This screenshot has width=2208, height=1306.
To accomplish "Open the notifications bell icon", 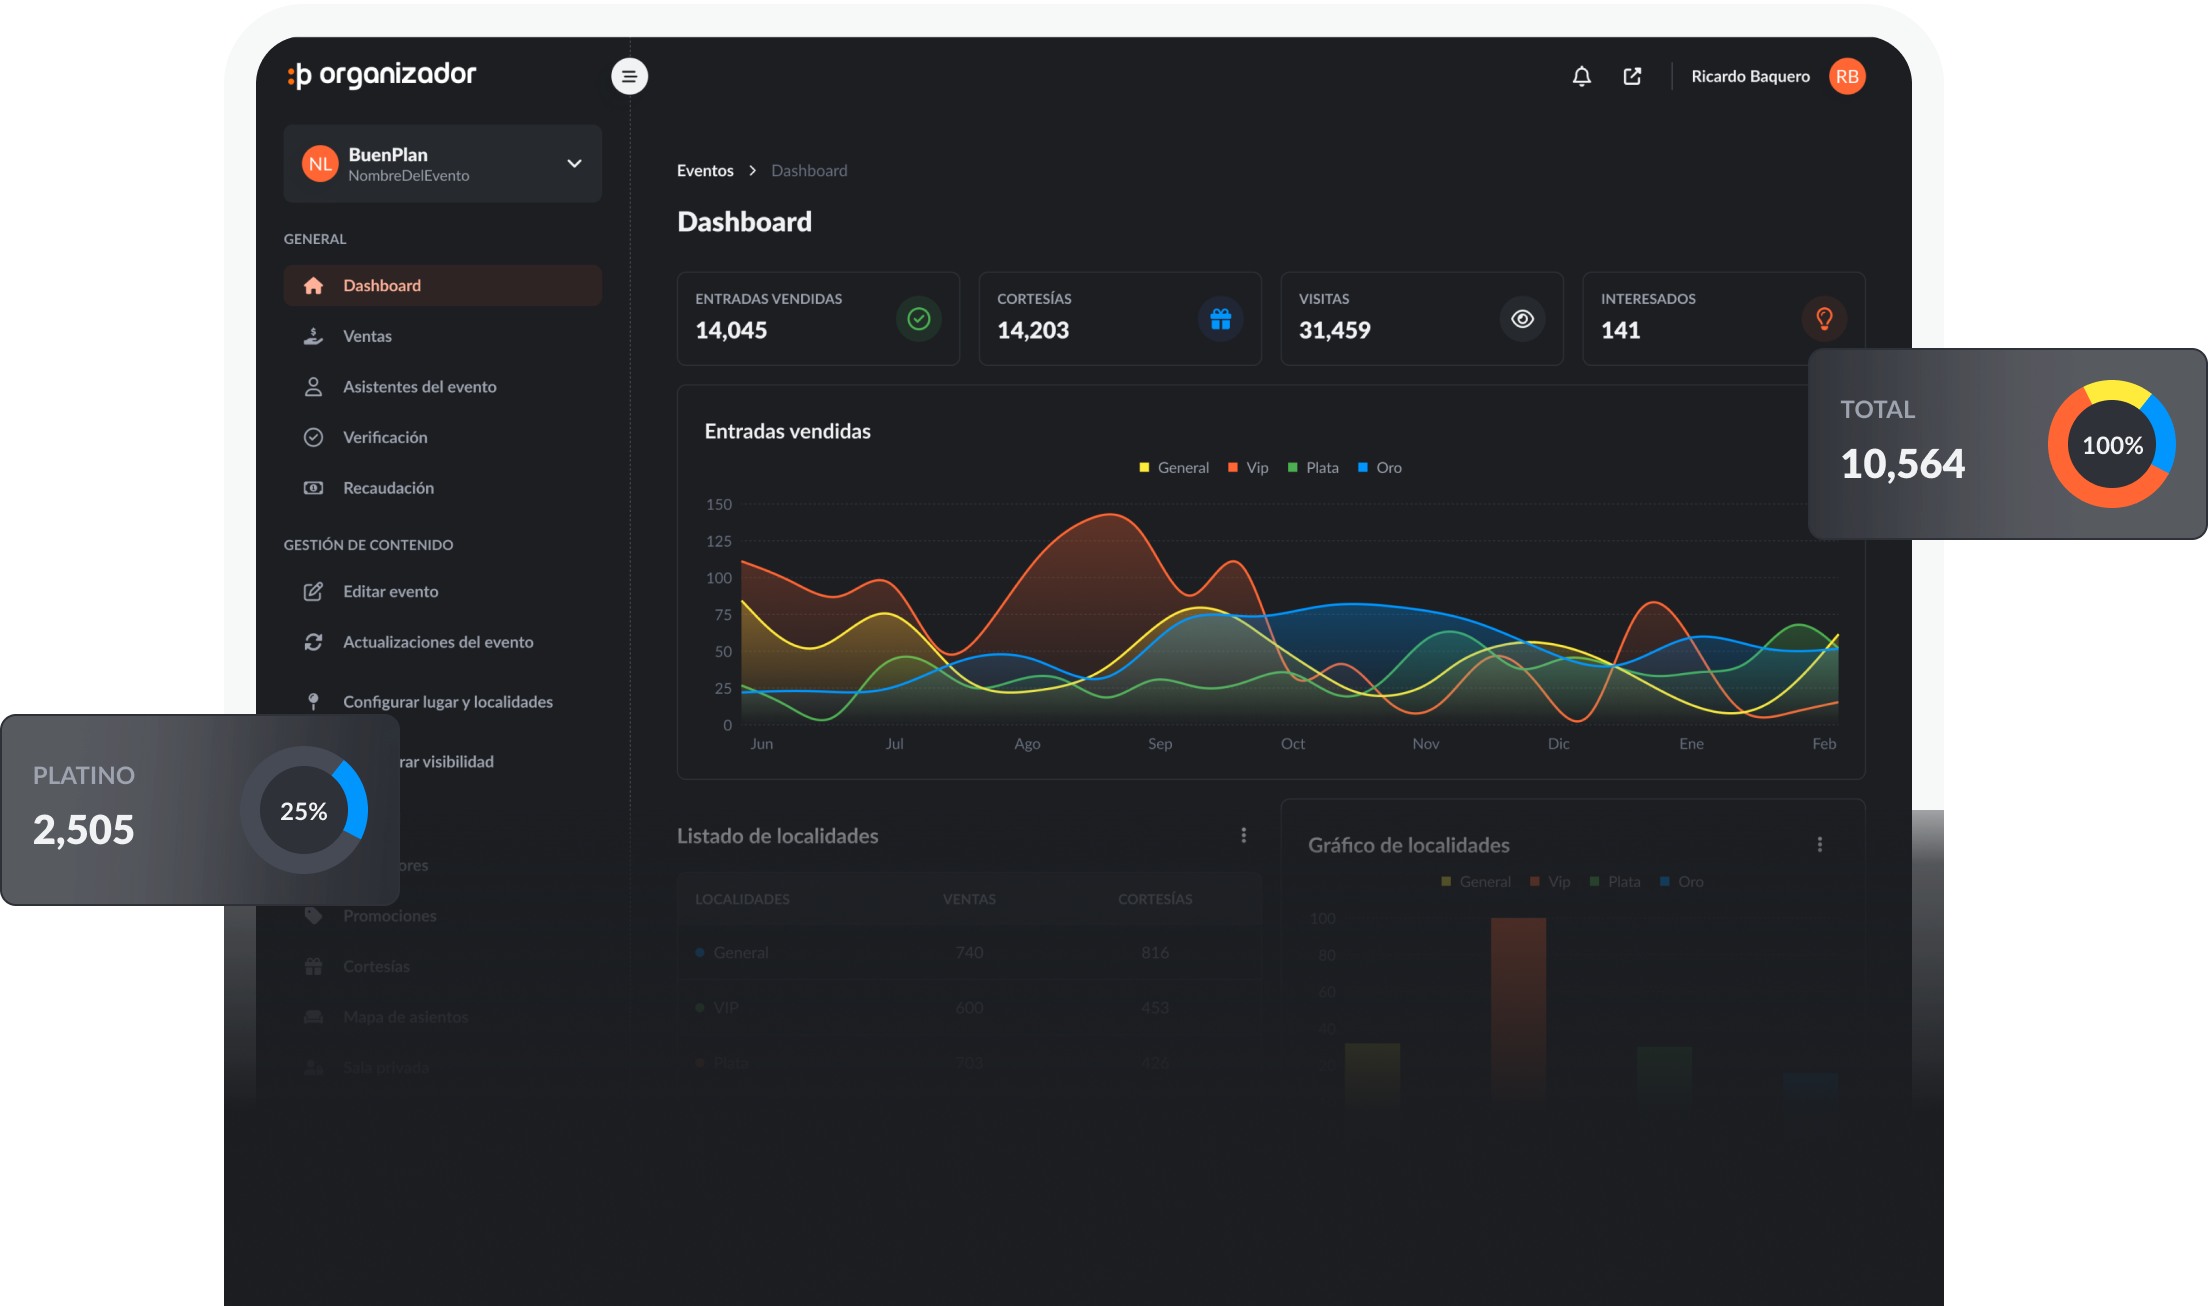I will click(x=1582, y=75).
